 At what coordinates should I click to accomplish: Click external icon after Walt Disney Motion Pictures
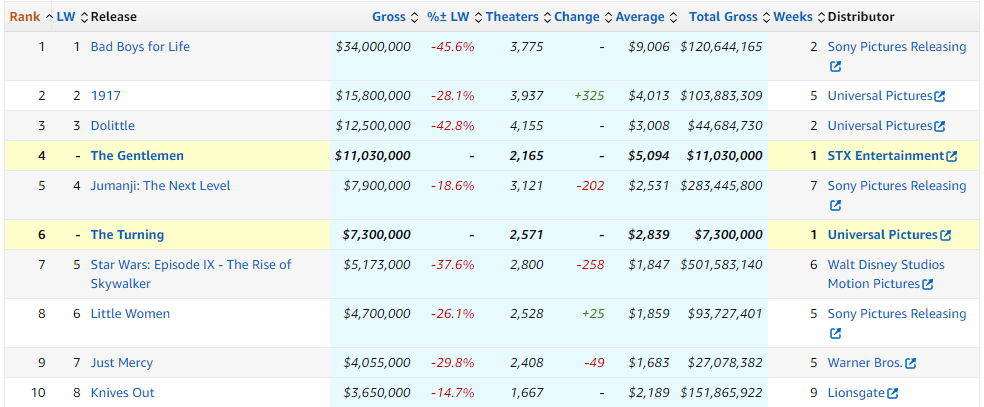point(927,285)
